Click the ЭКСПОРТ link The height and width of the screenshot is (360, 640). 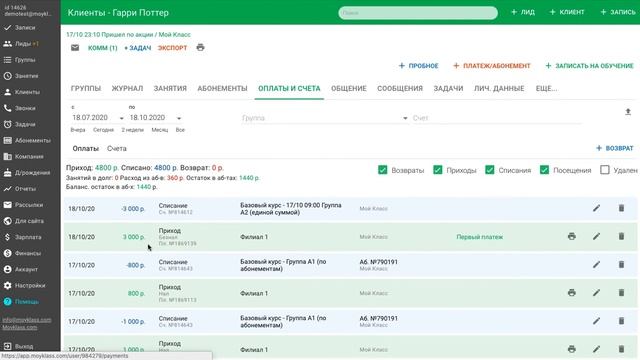(x=172, y=48)
